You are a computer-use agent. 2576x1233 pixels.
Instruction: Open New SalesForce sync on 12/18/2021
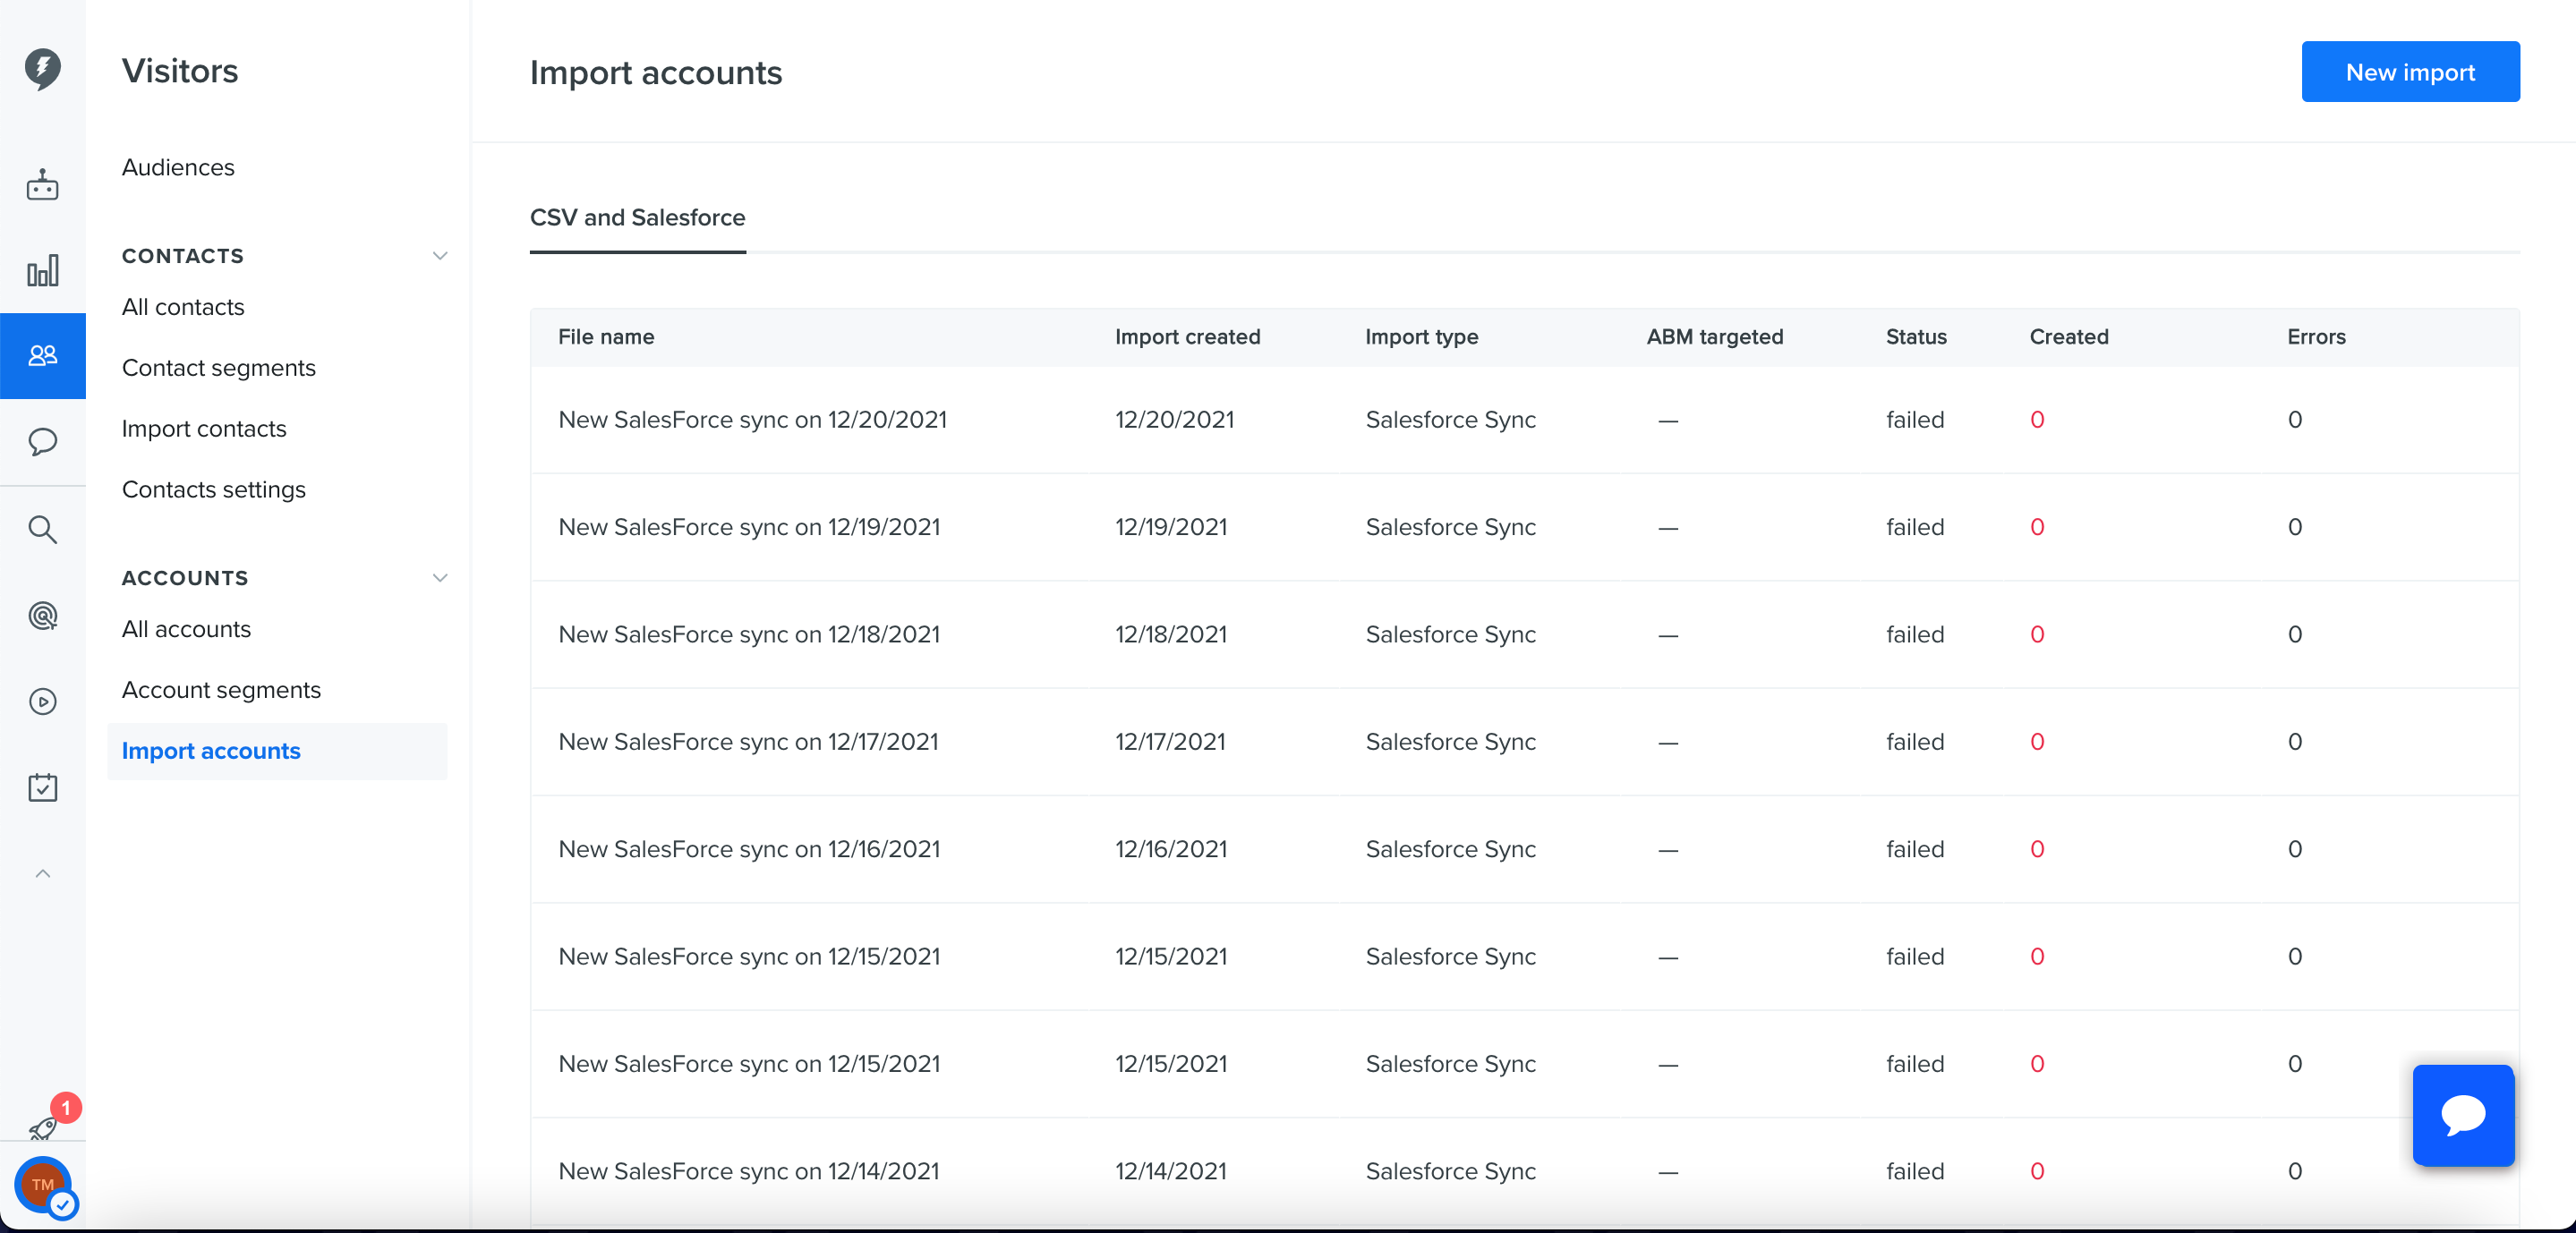pyautogui.click(x=749, y=635)
